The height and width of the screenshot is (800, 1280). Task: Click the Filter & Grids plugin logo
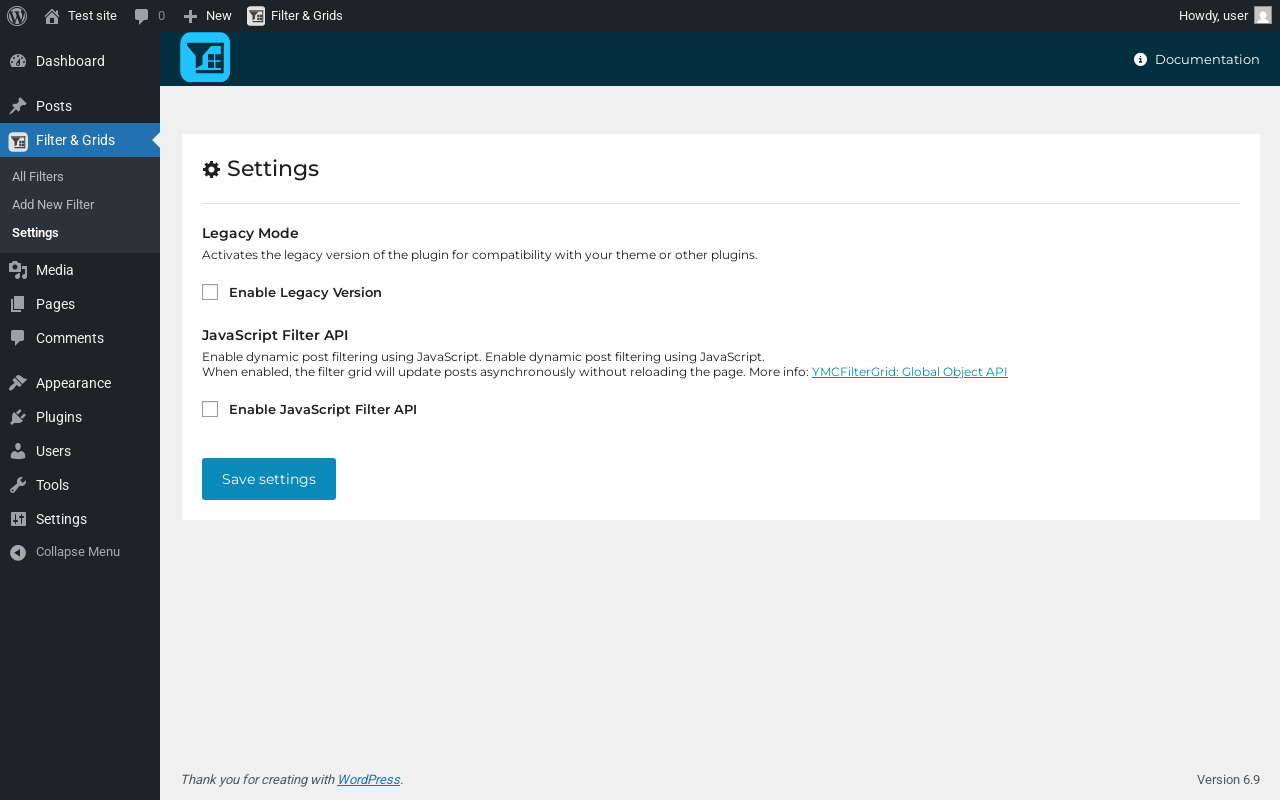[205, 57]
